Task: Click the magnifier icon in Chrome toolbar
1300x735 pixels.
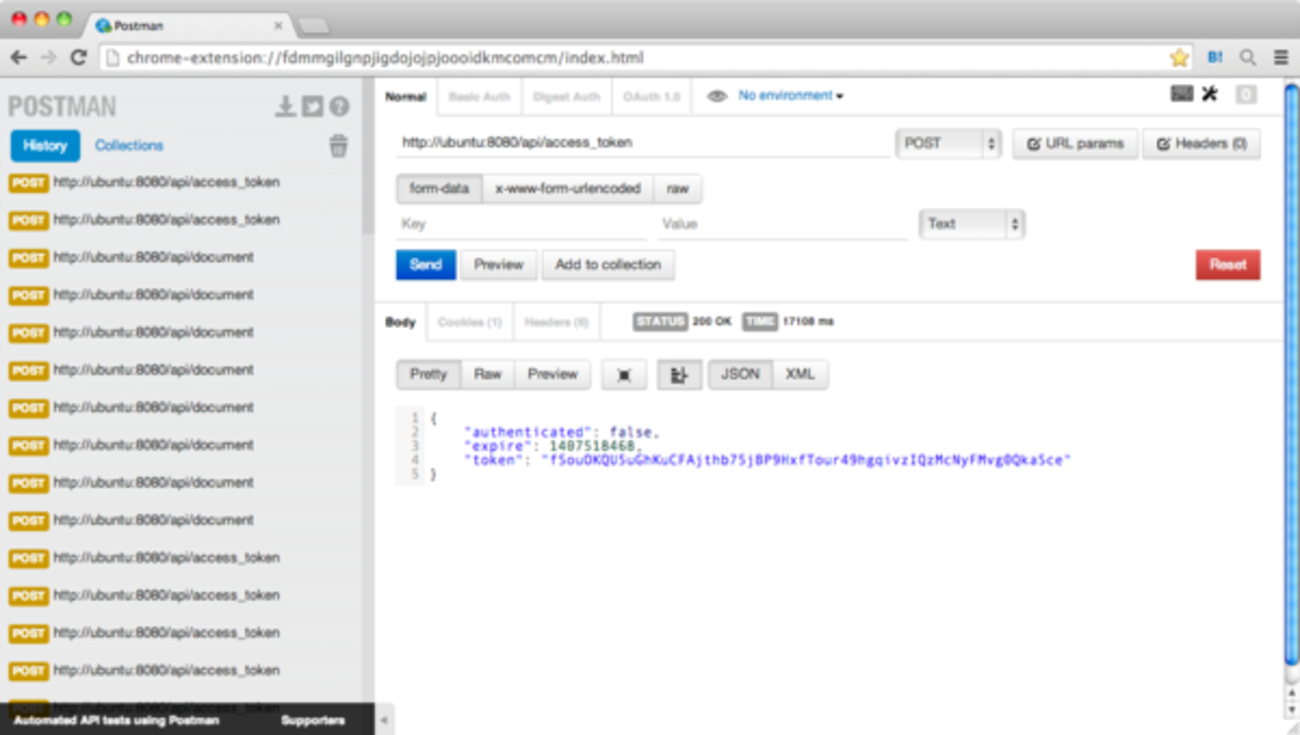Action: click(1248, 57)
